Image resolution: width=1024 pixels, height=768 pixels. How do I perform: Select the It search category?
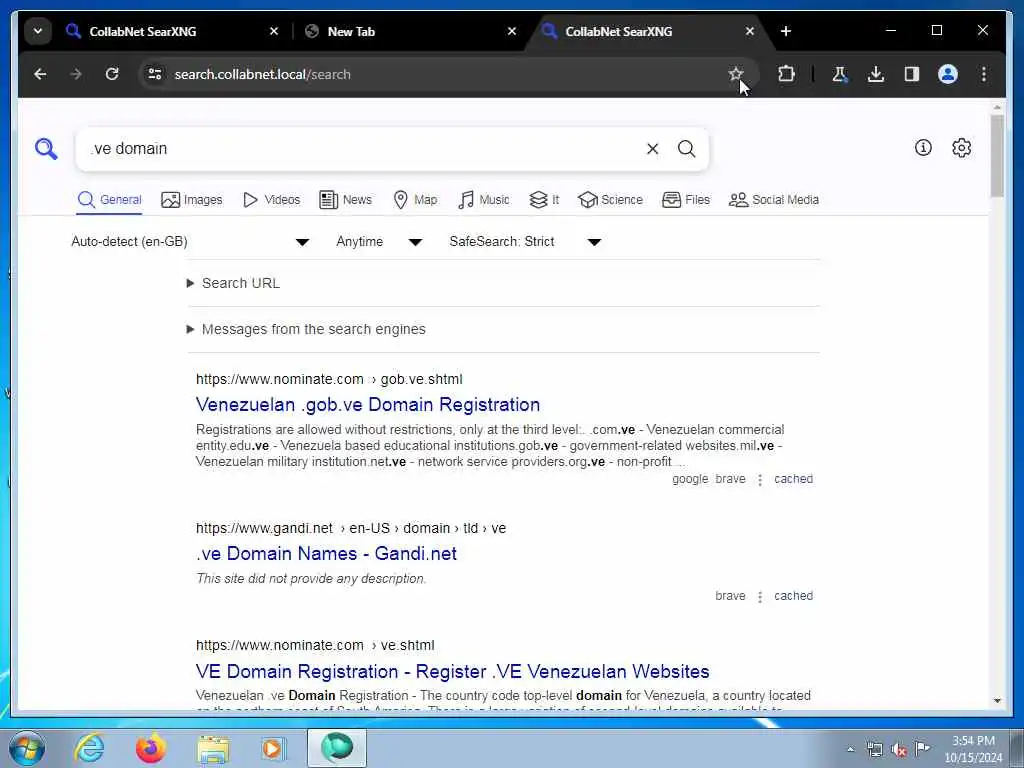544,200
